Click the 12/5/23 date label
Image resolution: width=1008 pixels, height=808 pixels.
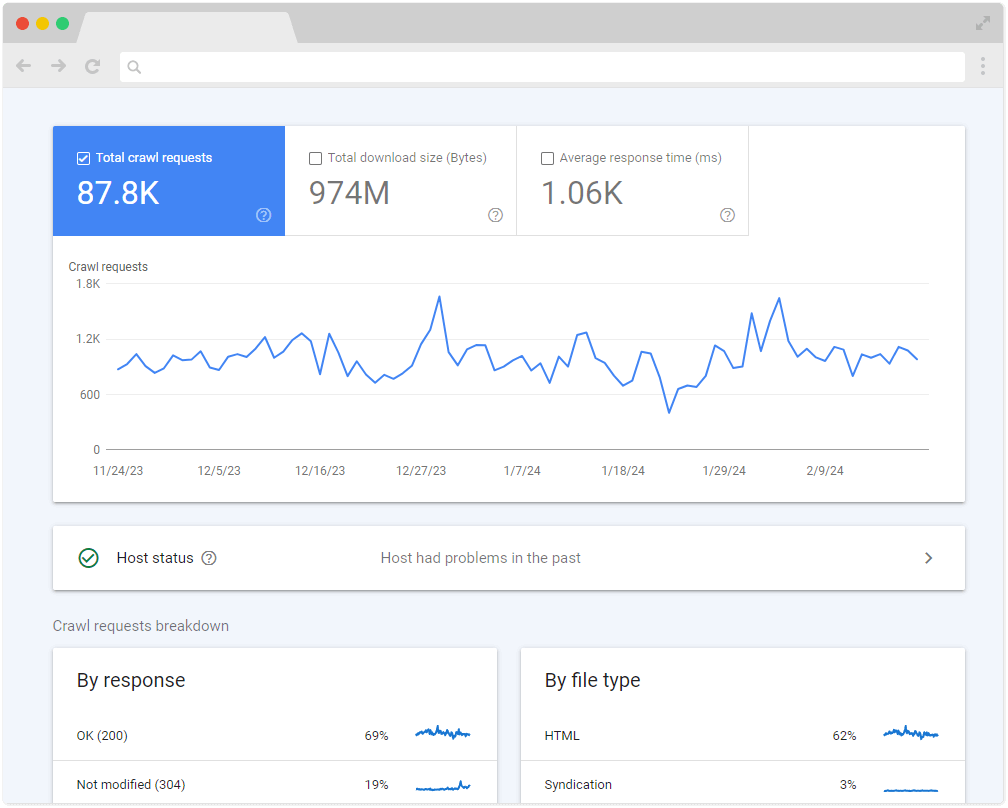pyautogui.click(x=219, y=471)
